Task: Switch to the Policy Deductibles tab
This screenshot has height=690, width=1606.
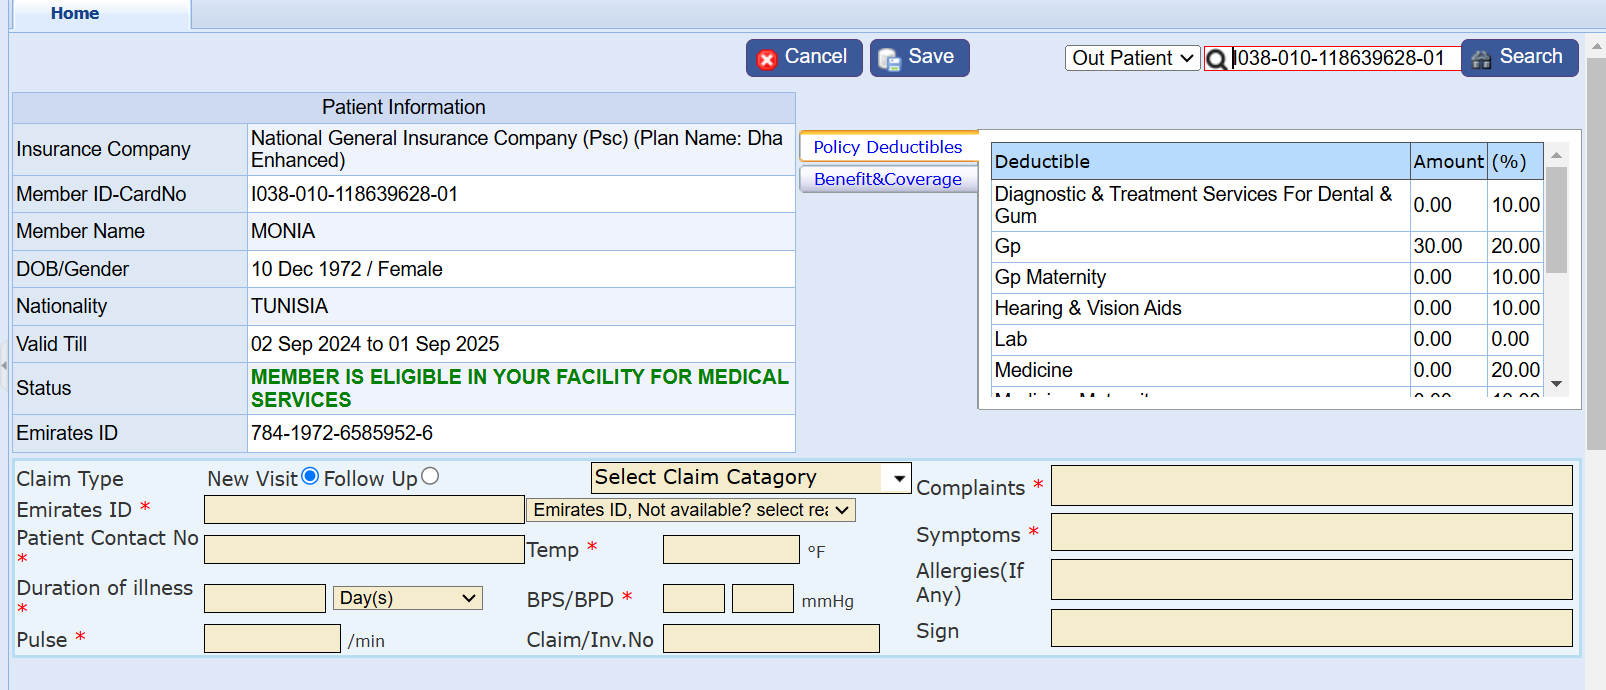Action: click(888, 147)
